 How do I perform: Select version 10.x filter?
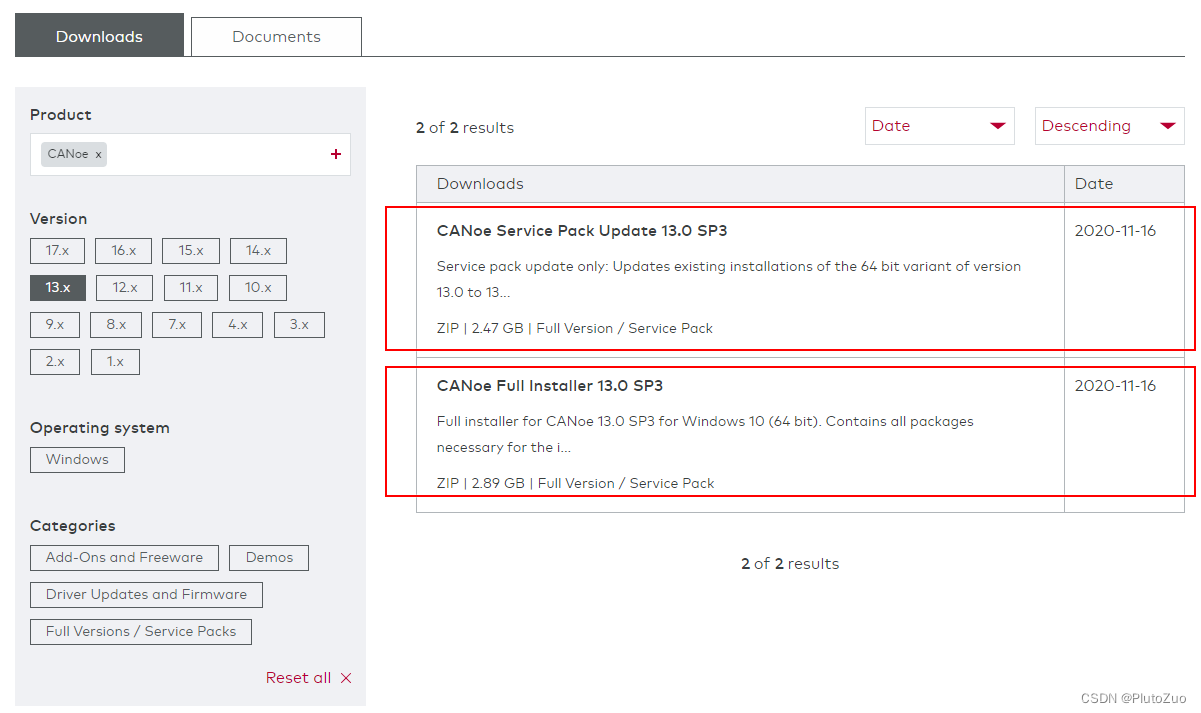pos(258,288)
